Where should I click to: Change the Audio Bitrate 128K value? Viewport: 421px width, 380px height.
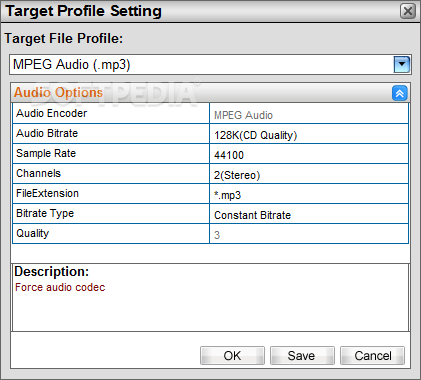(309, 134)
